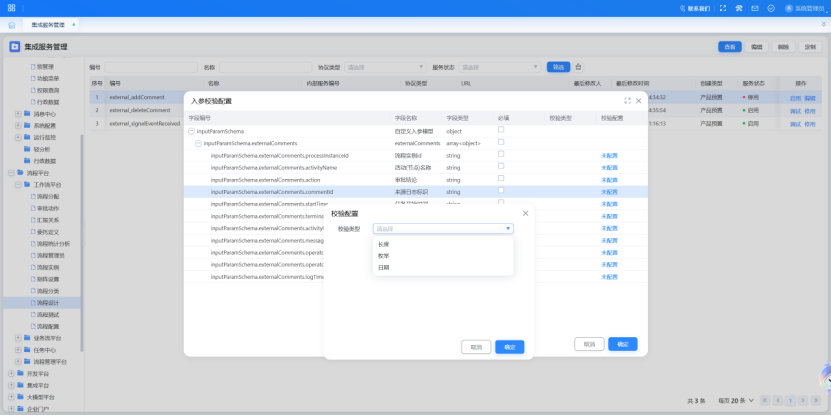
Task: Click the 联系我们 phone icon
Action: 684,8
